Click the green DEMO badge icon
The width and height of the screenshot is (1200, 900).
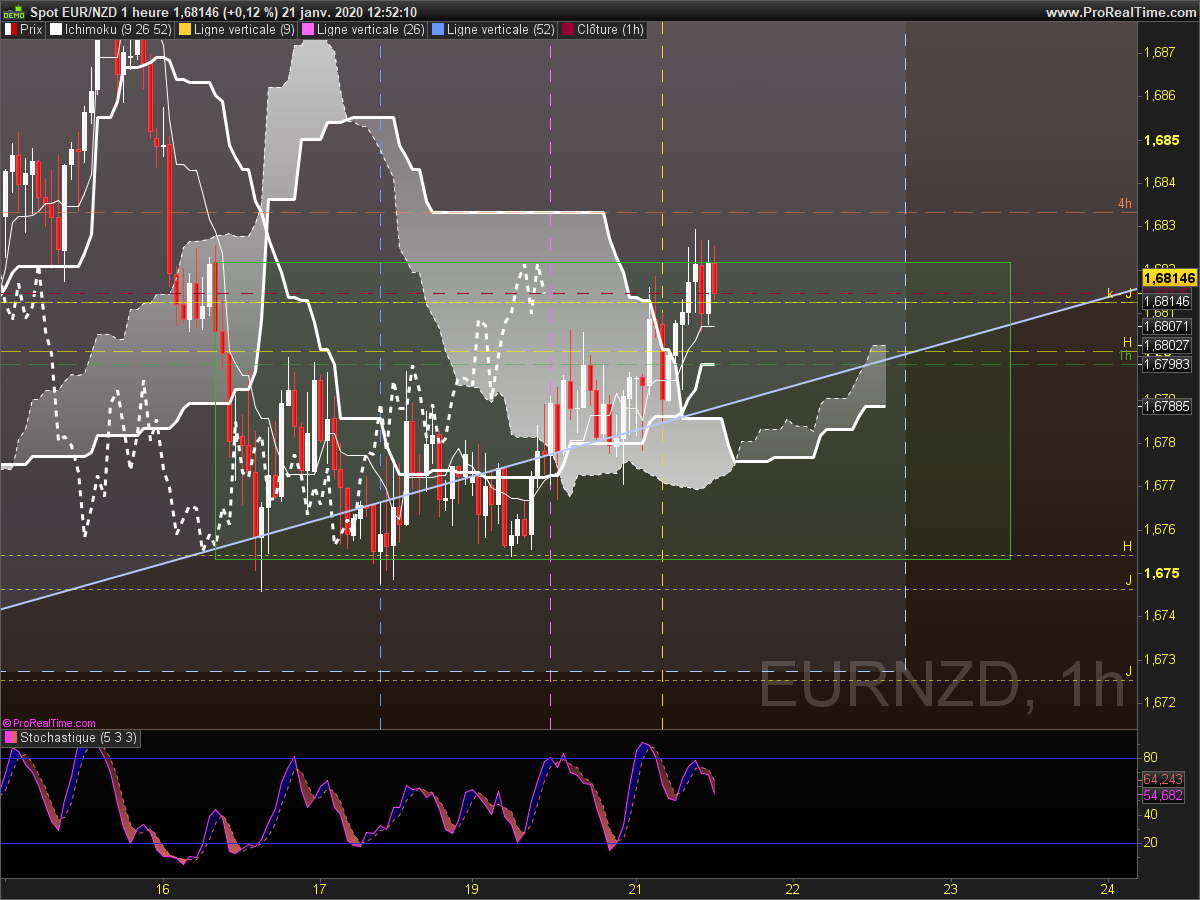coord(14,12)
